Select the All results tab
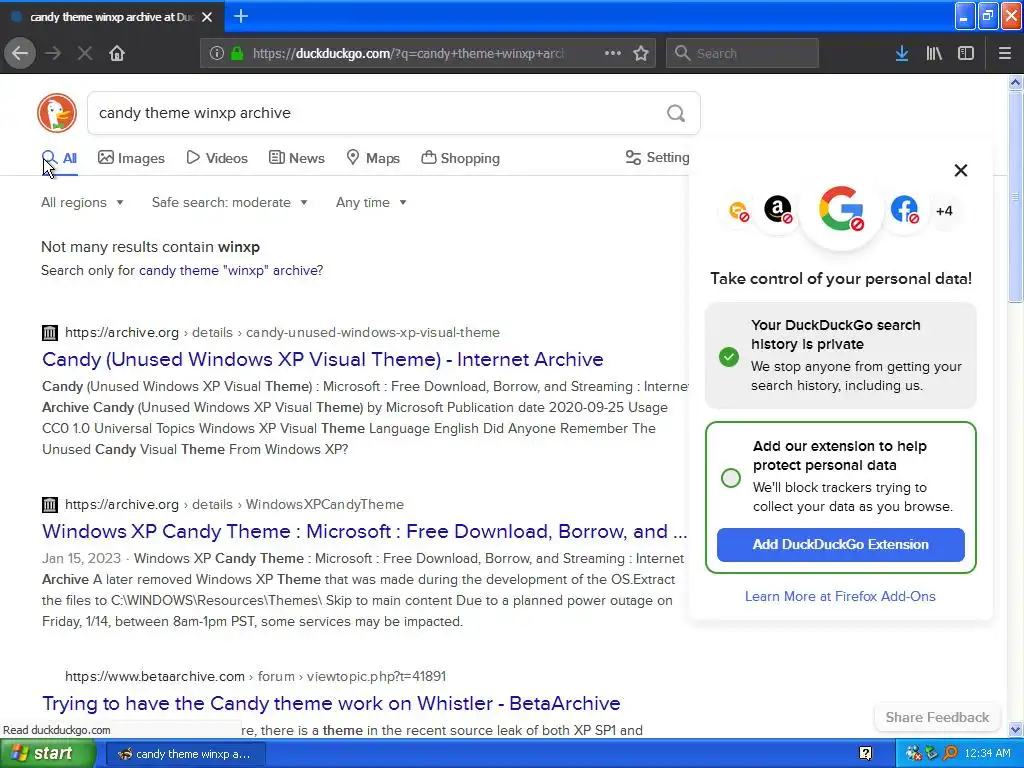The height and width of the screenshot is (768, 1024). pyautogui.click(x=59, y=158)
